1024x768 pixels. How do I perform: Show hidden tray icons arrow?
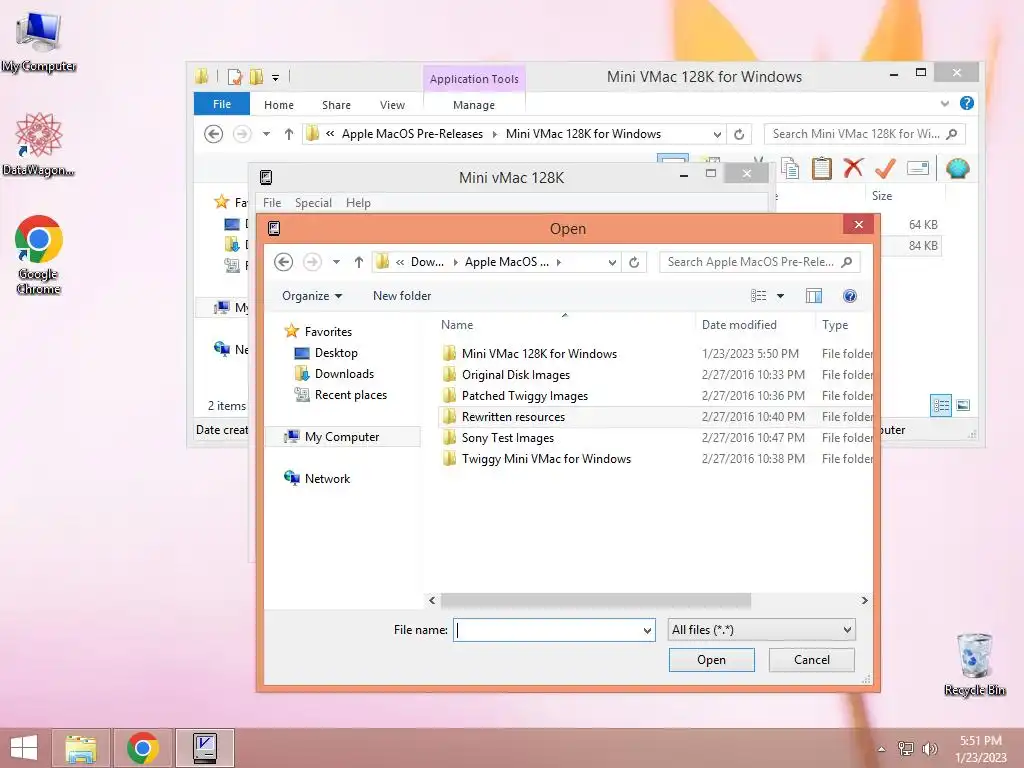(x=882, y=749)
